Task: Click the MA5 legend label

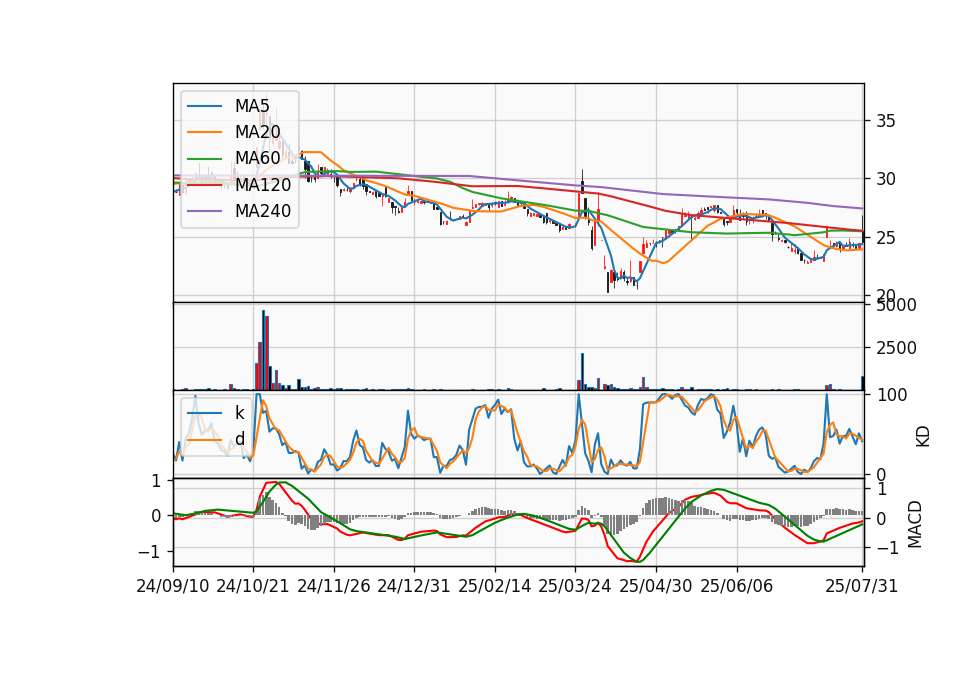Action: pos(252,106)
